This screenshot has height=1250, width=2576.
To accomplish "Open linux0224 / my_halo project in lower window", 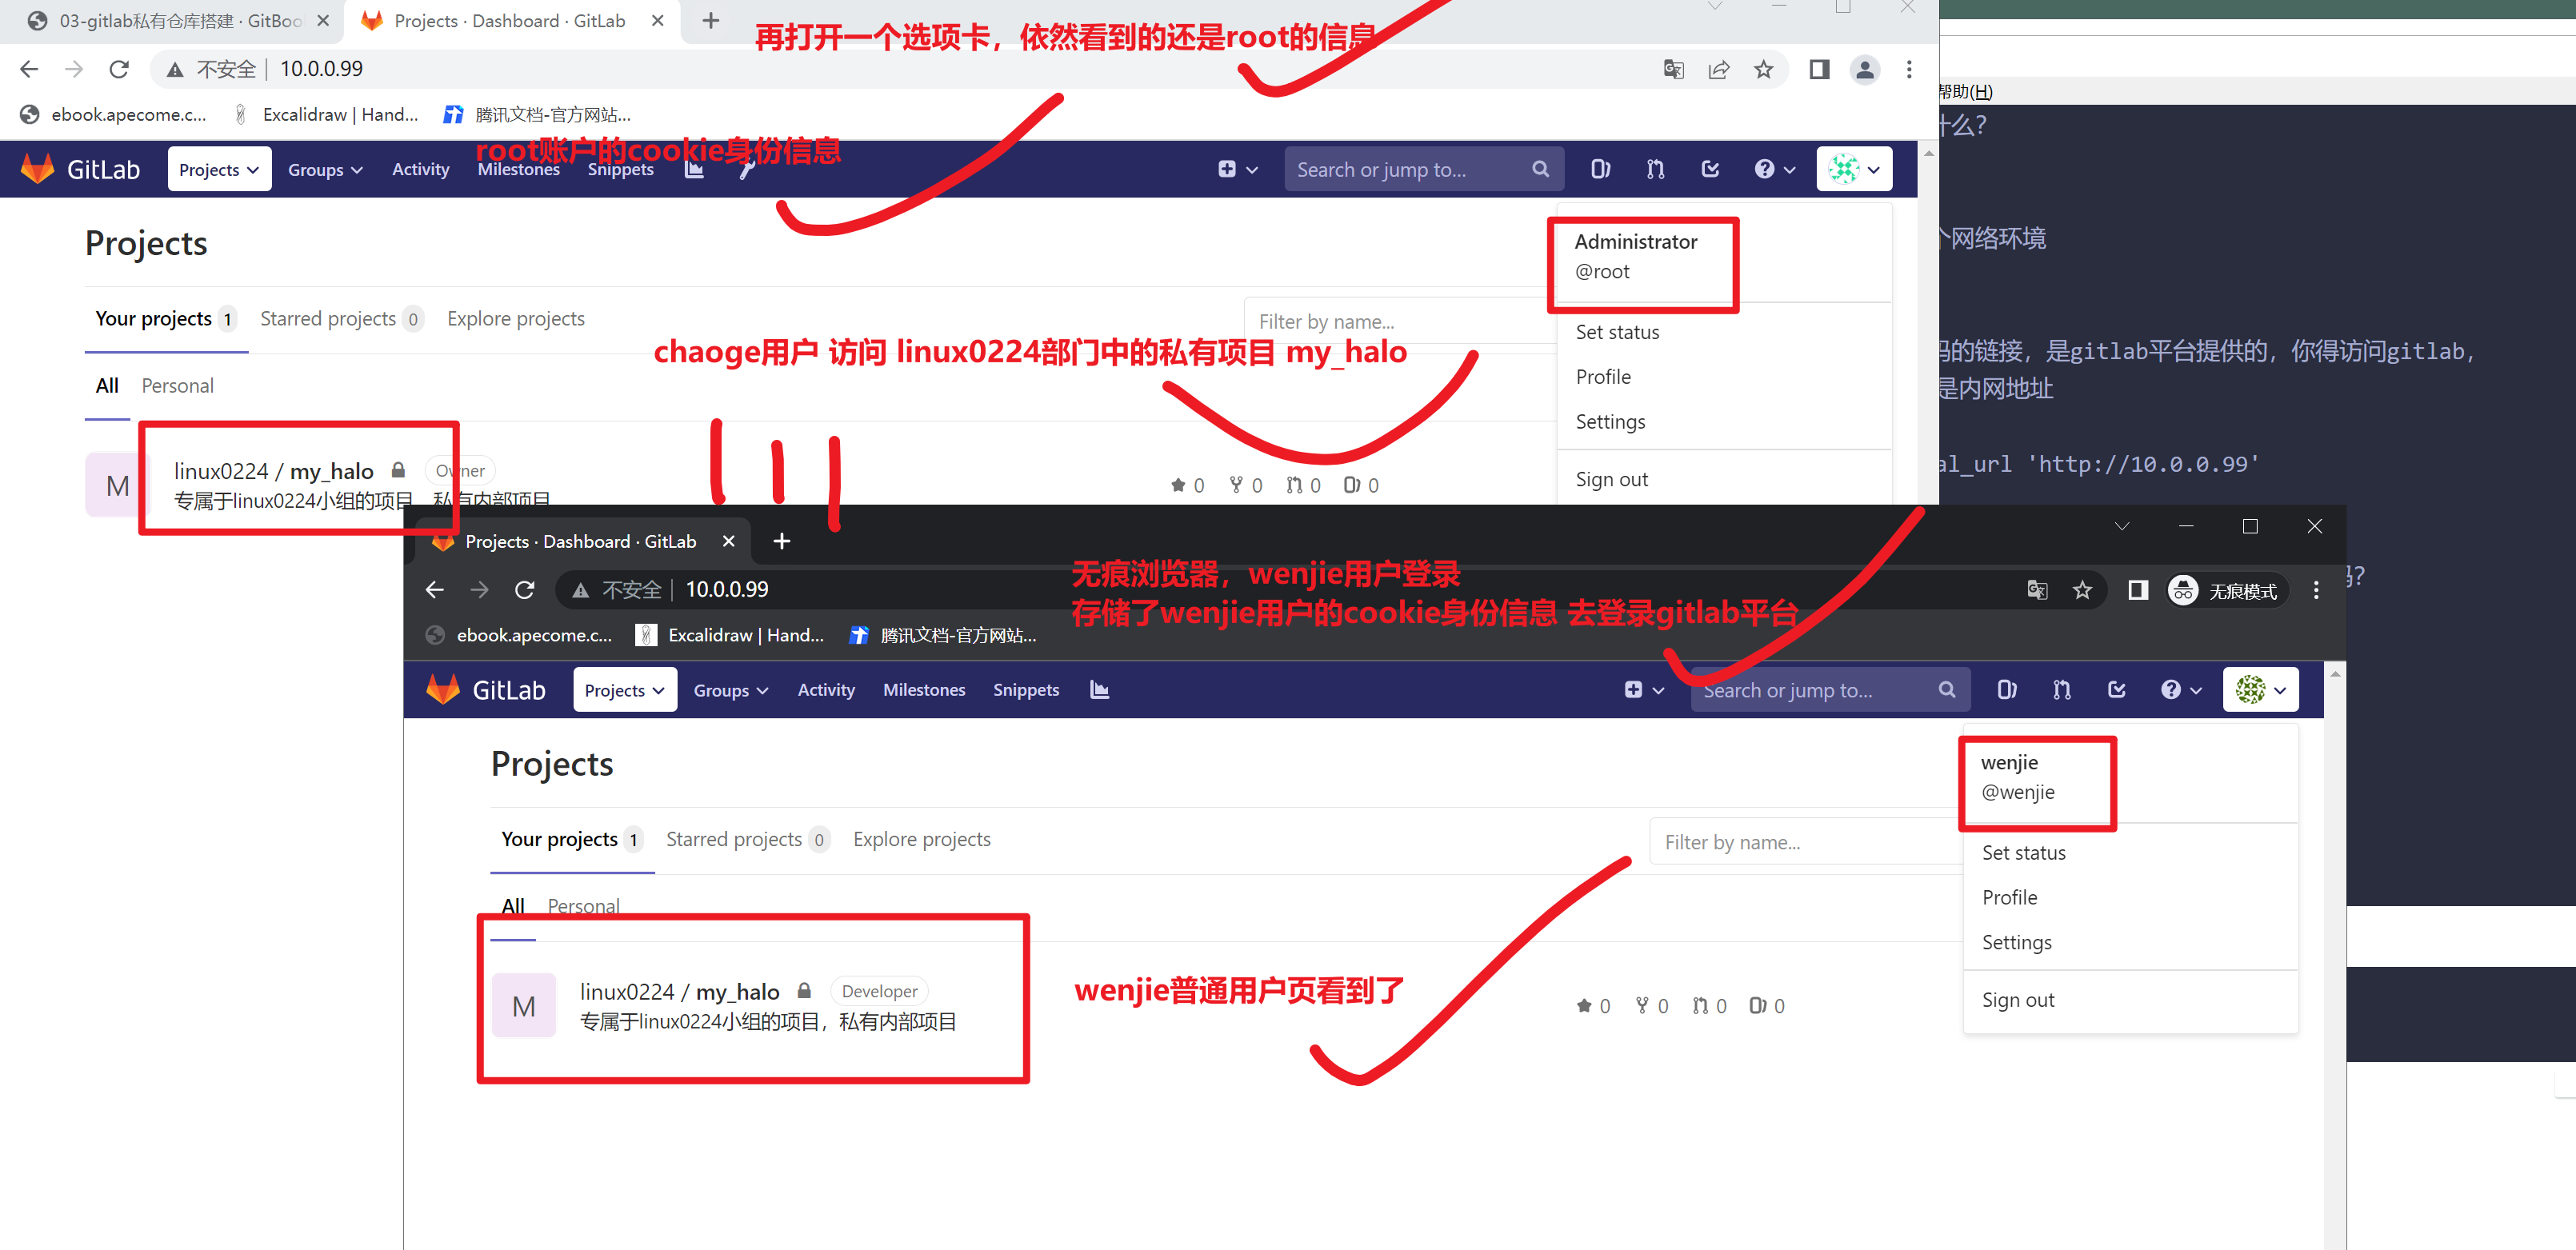I will click(736, 991).
